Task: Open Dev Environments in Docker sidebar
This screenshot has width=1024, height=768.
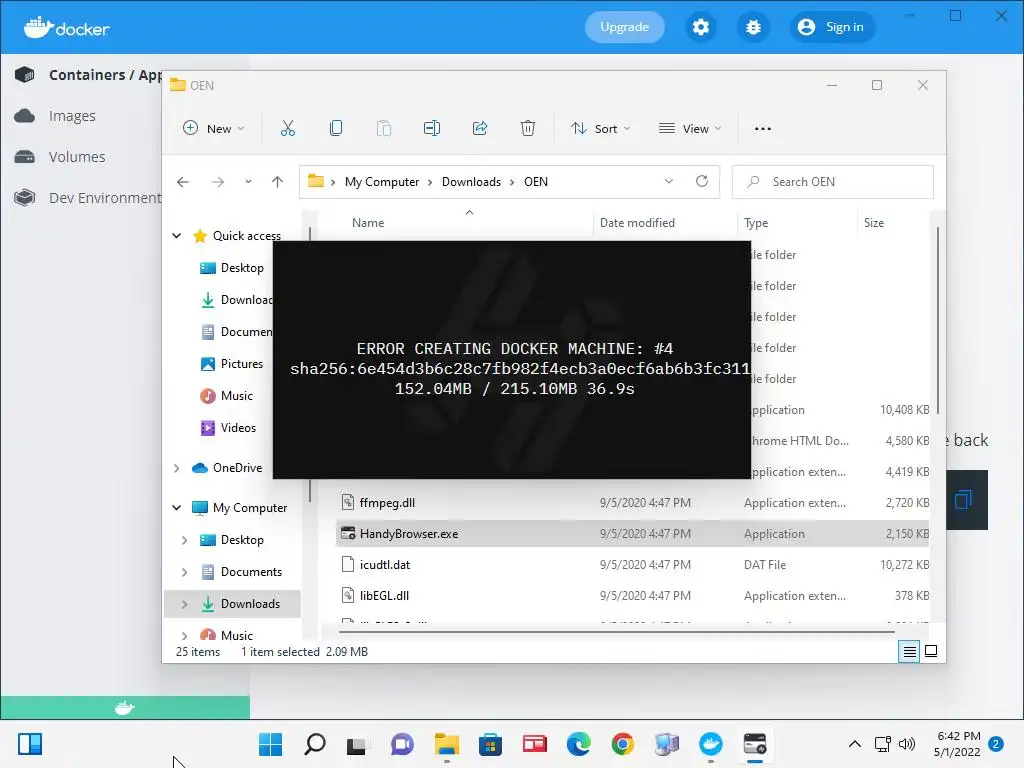Action: [x=88, y=197]
